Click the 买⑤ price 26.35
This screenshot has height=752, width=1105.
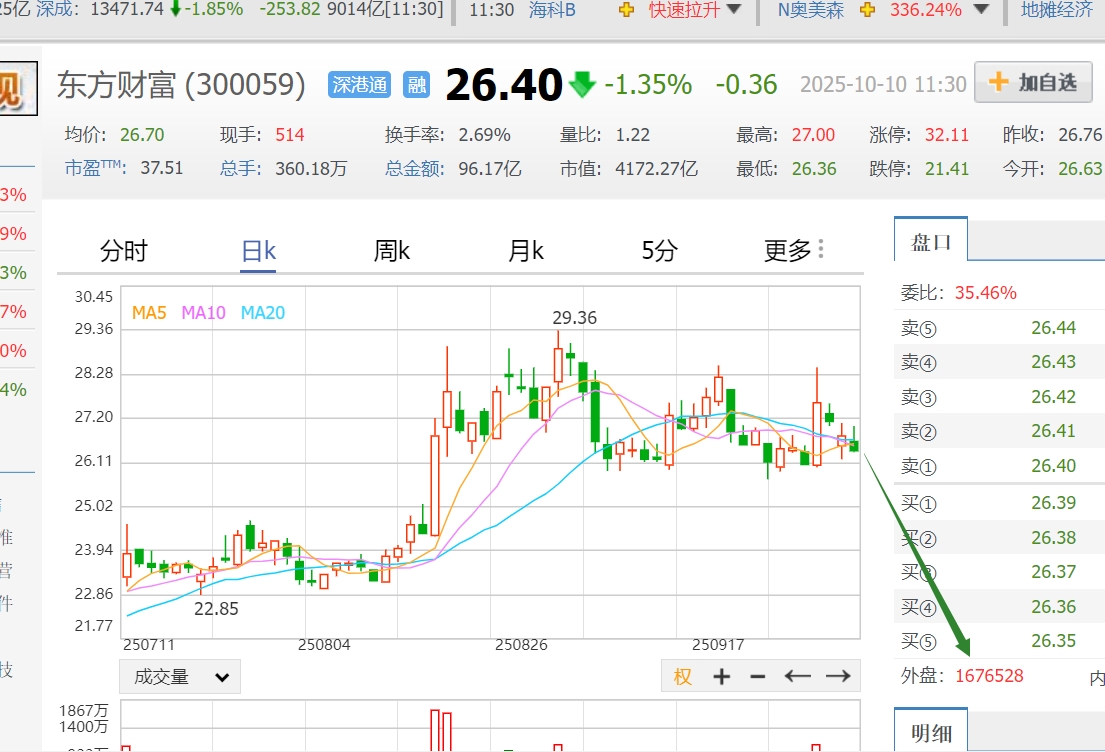coord(1054,641)
